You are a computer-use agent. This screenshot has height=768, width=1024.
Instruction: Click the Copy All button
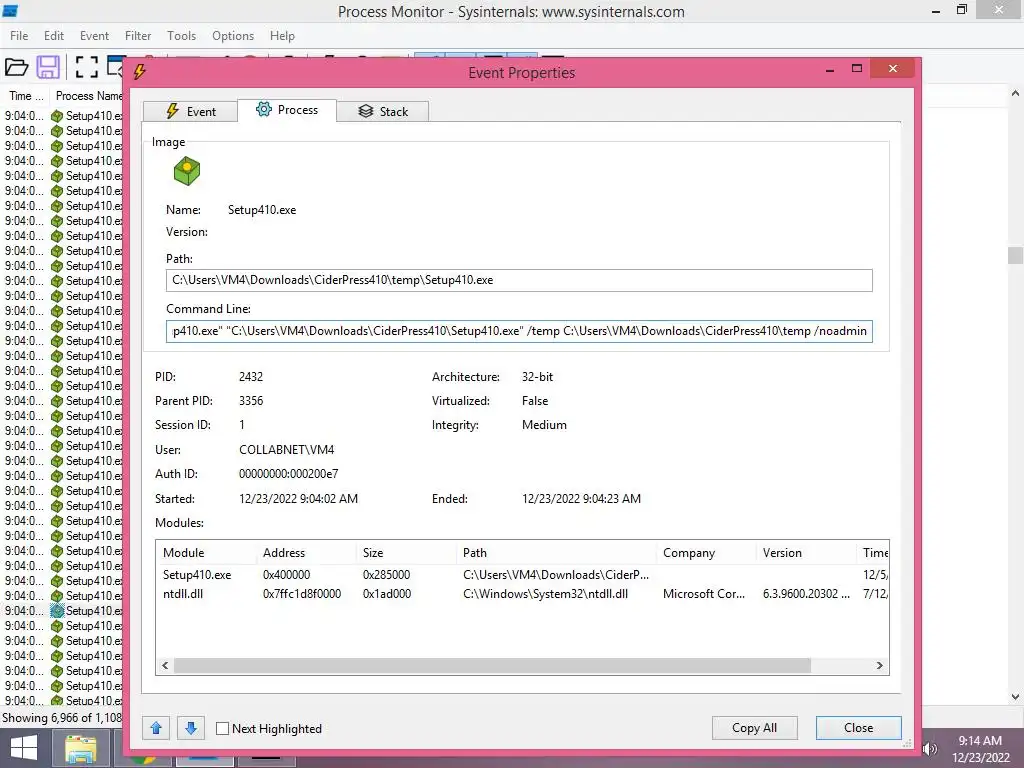tap(754, 728)
